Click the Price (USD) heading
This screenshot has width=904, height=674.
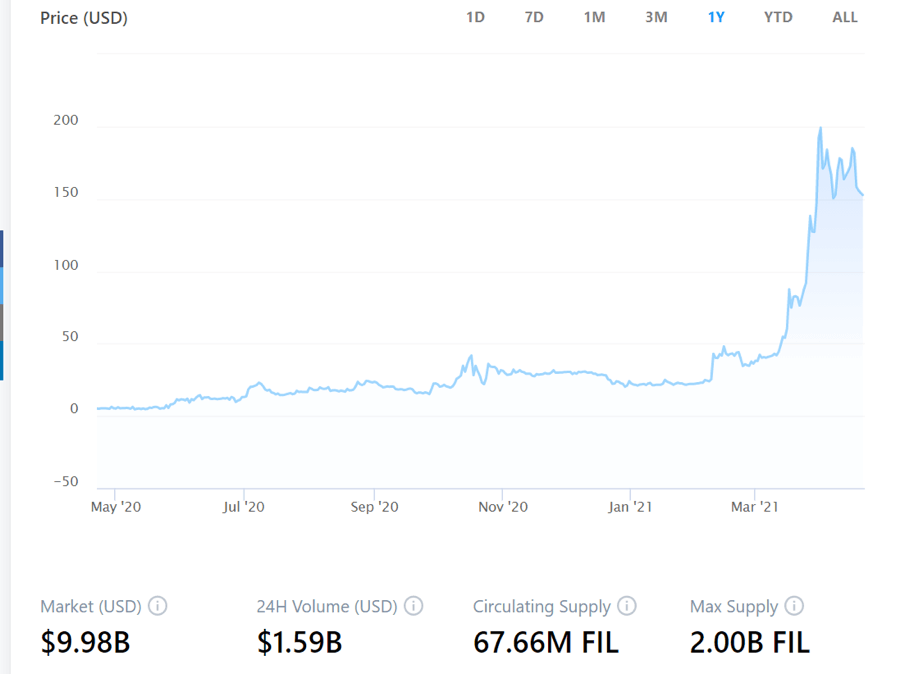84,17
